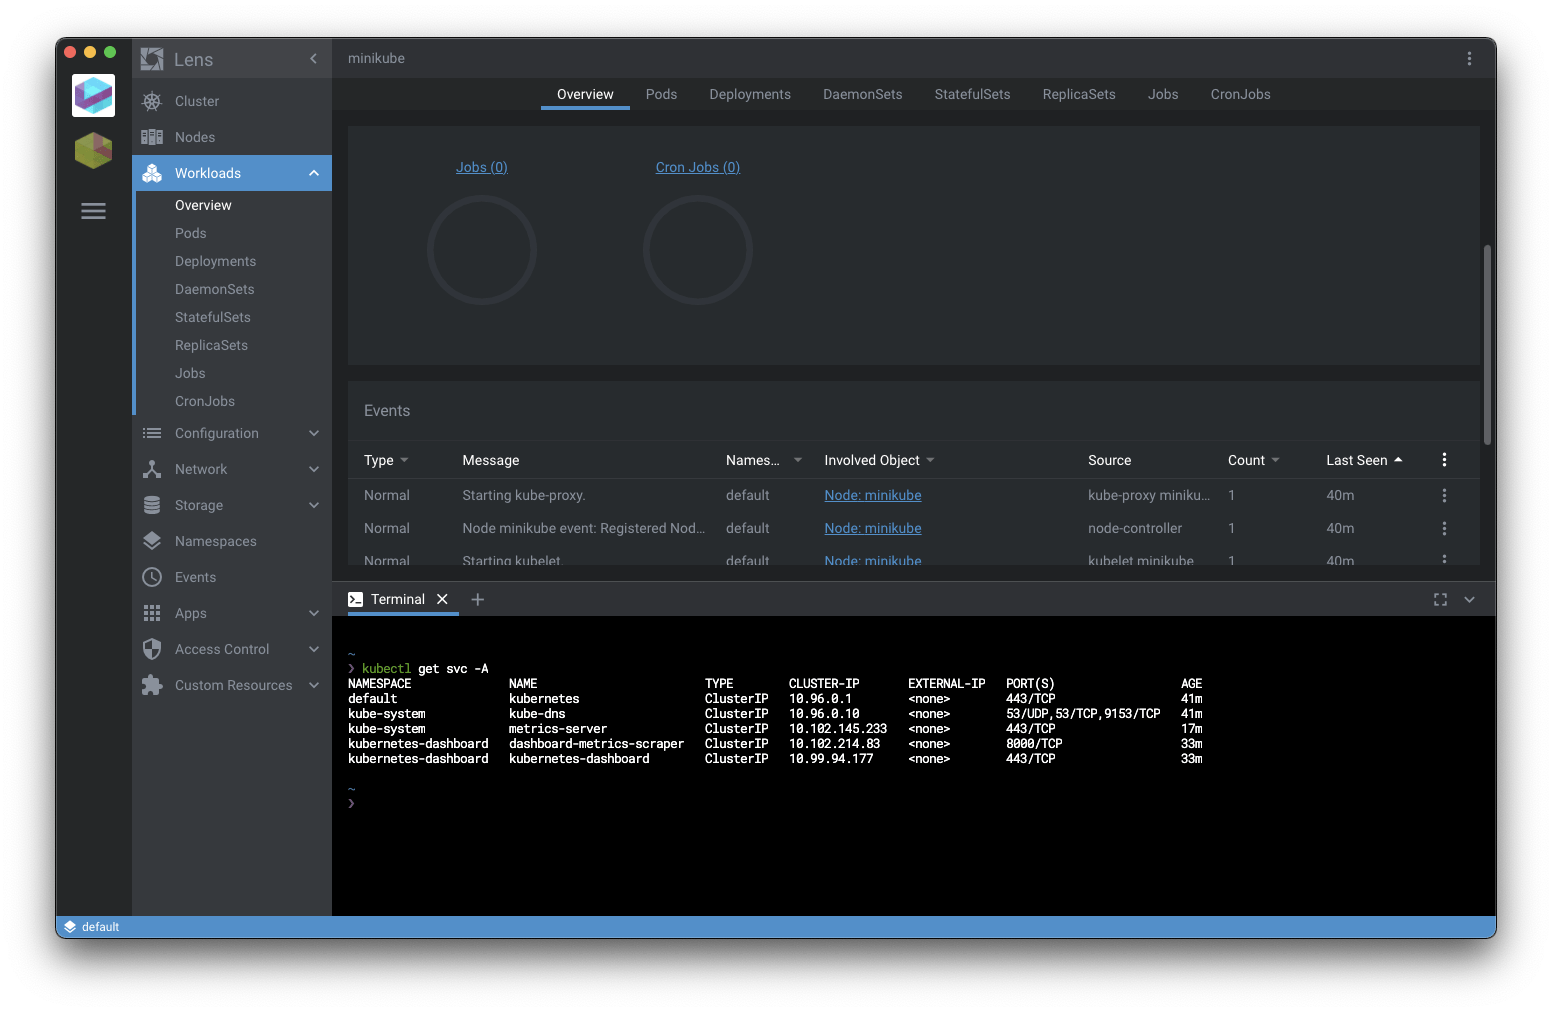This screenshot has height=1012, width=1552.
Task: Open the Nodes sidebar icon
Action: tap(152, 137)
